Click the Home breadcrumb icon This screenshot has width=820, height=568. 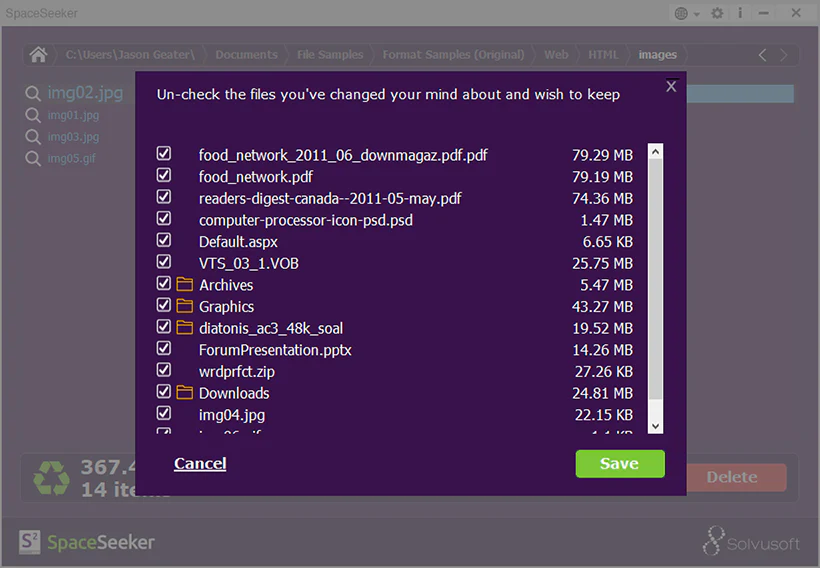click(x=38, y=54)
